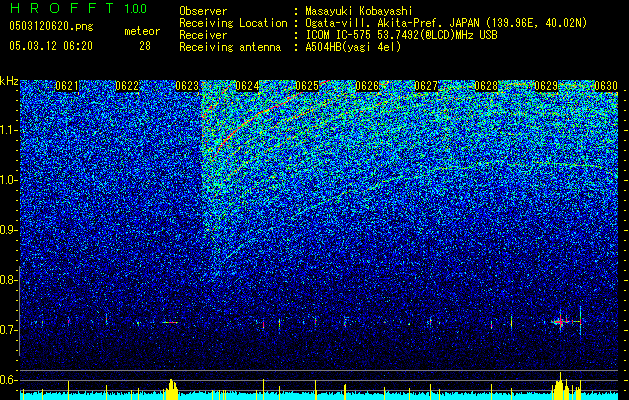Click the 0.8 kHz axis label
The height and width of the screenshot is (400, 629).
pyautogui.click(x=8, y=280)
